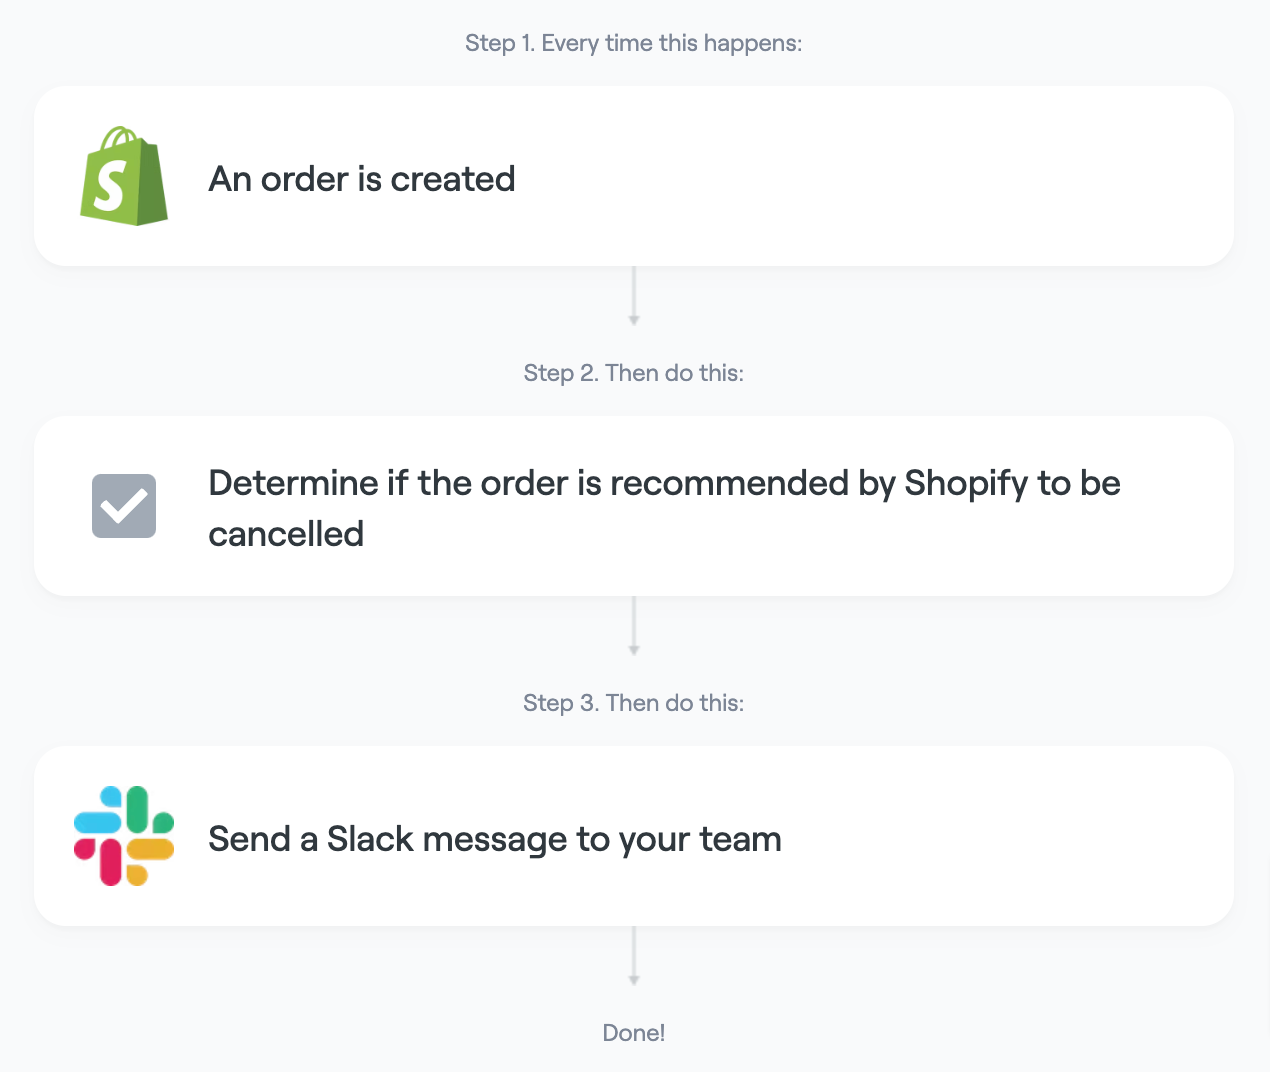This screenshot has width=1270, height=1072.
Task: Click the white S letter on the Shopify bag
Action: click(x=109, y=187)
